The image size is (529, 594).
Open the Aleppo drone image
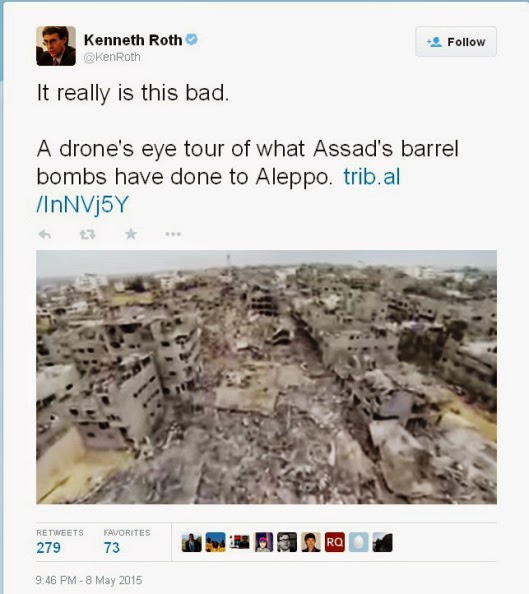tap(266, 377)
